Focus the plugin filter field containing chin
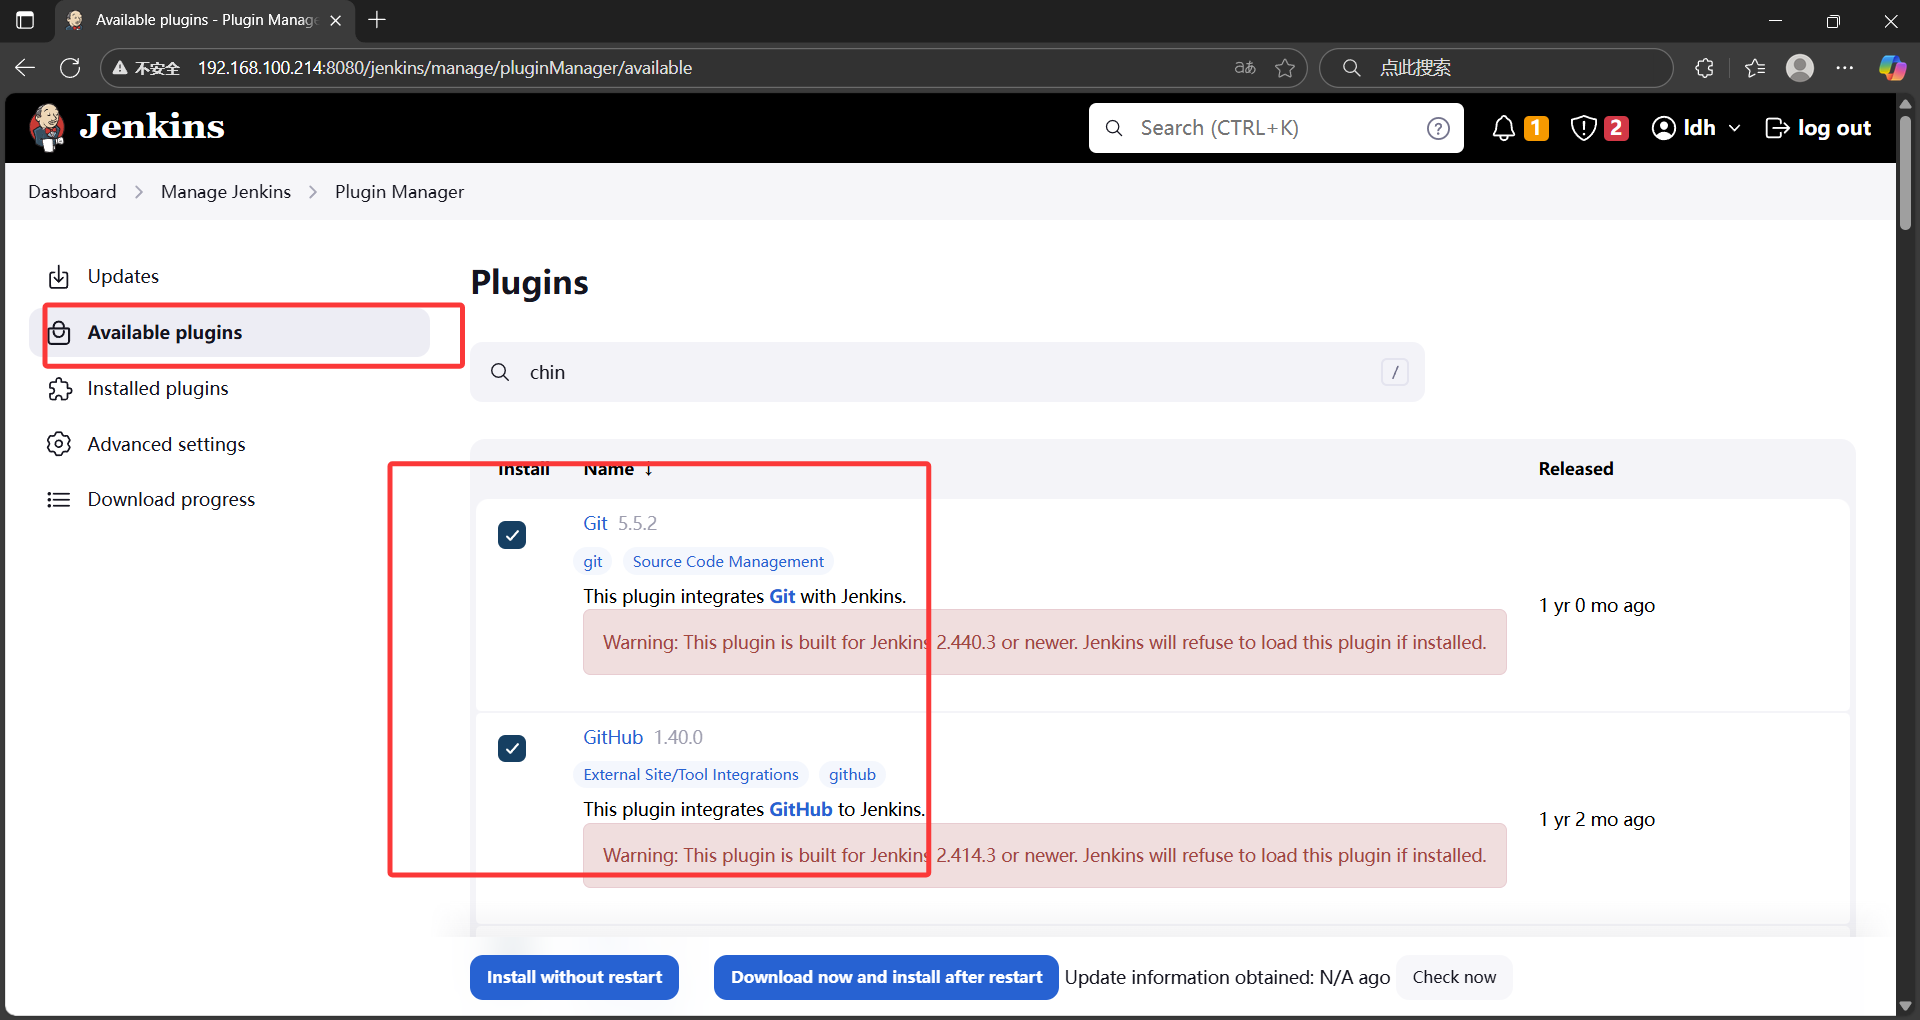 coord(947,372)
